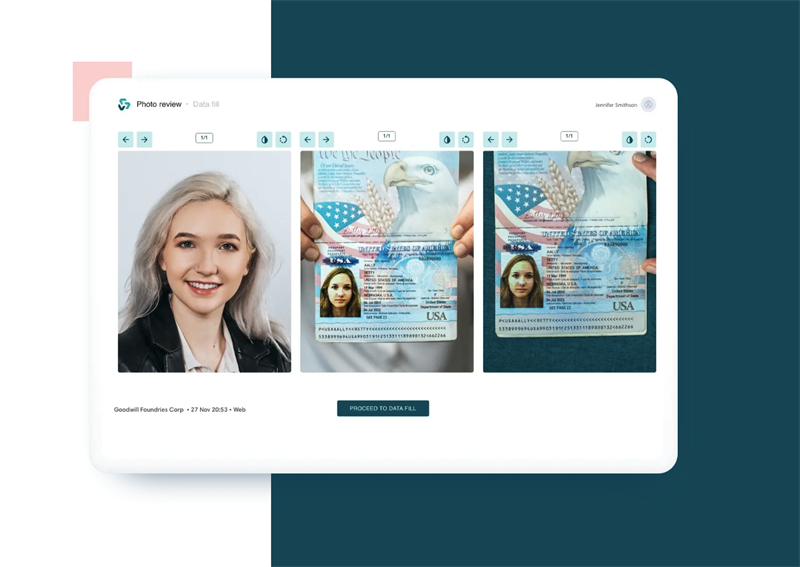The height and width of the screenshot is (567, 800).
Task: Go to next image above the middle passport
Action: (326, 140)
